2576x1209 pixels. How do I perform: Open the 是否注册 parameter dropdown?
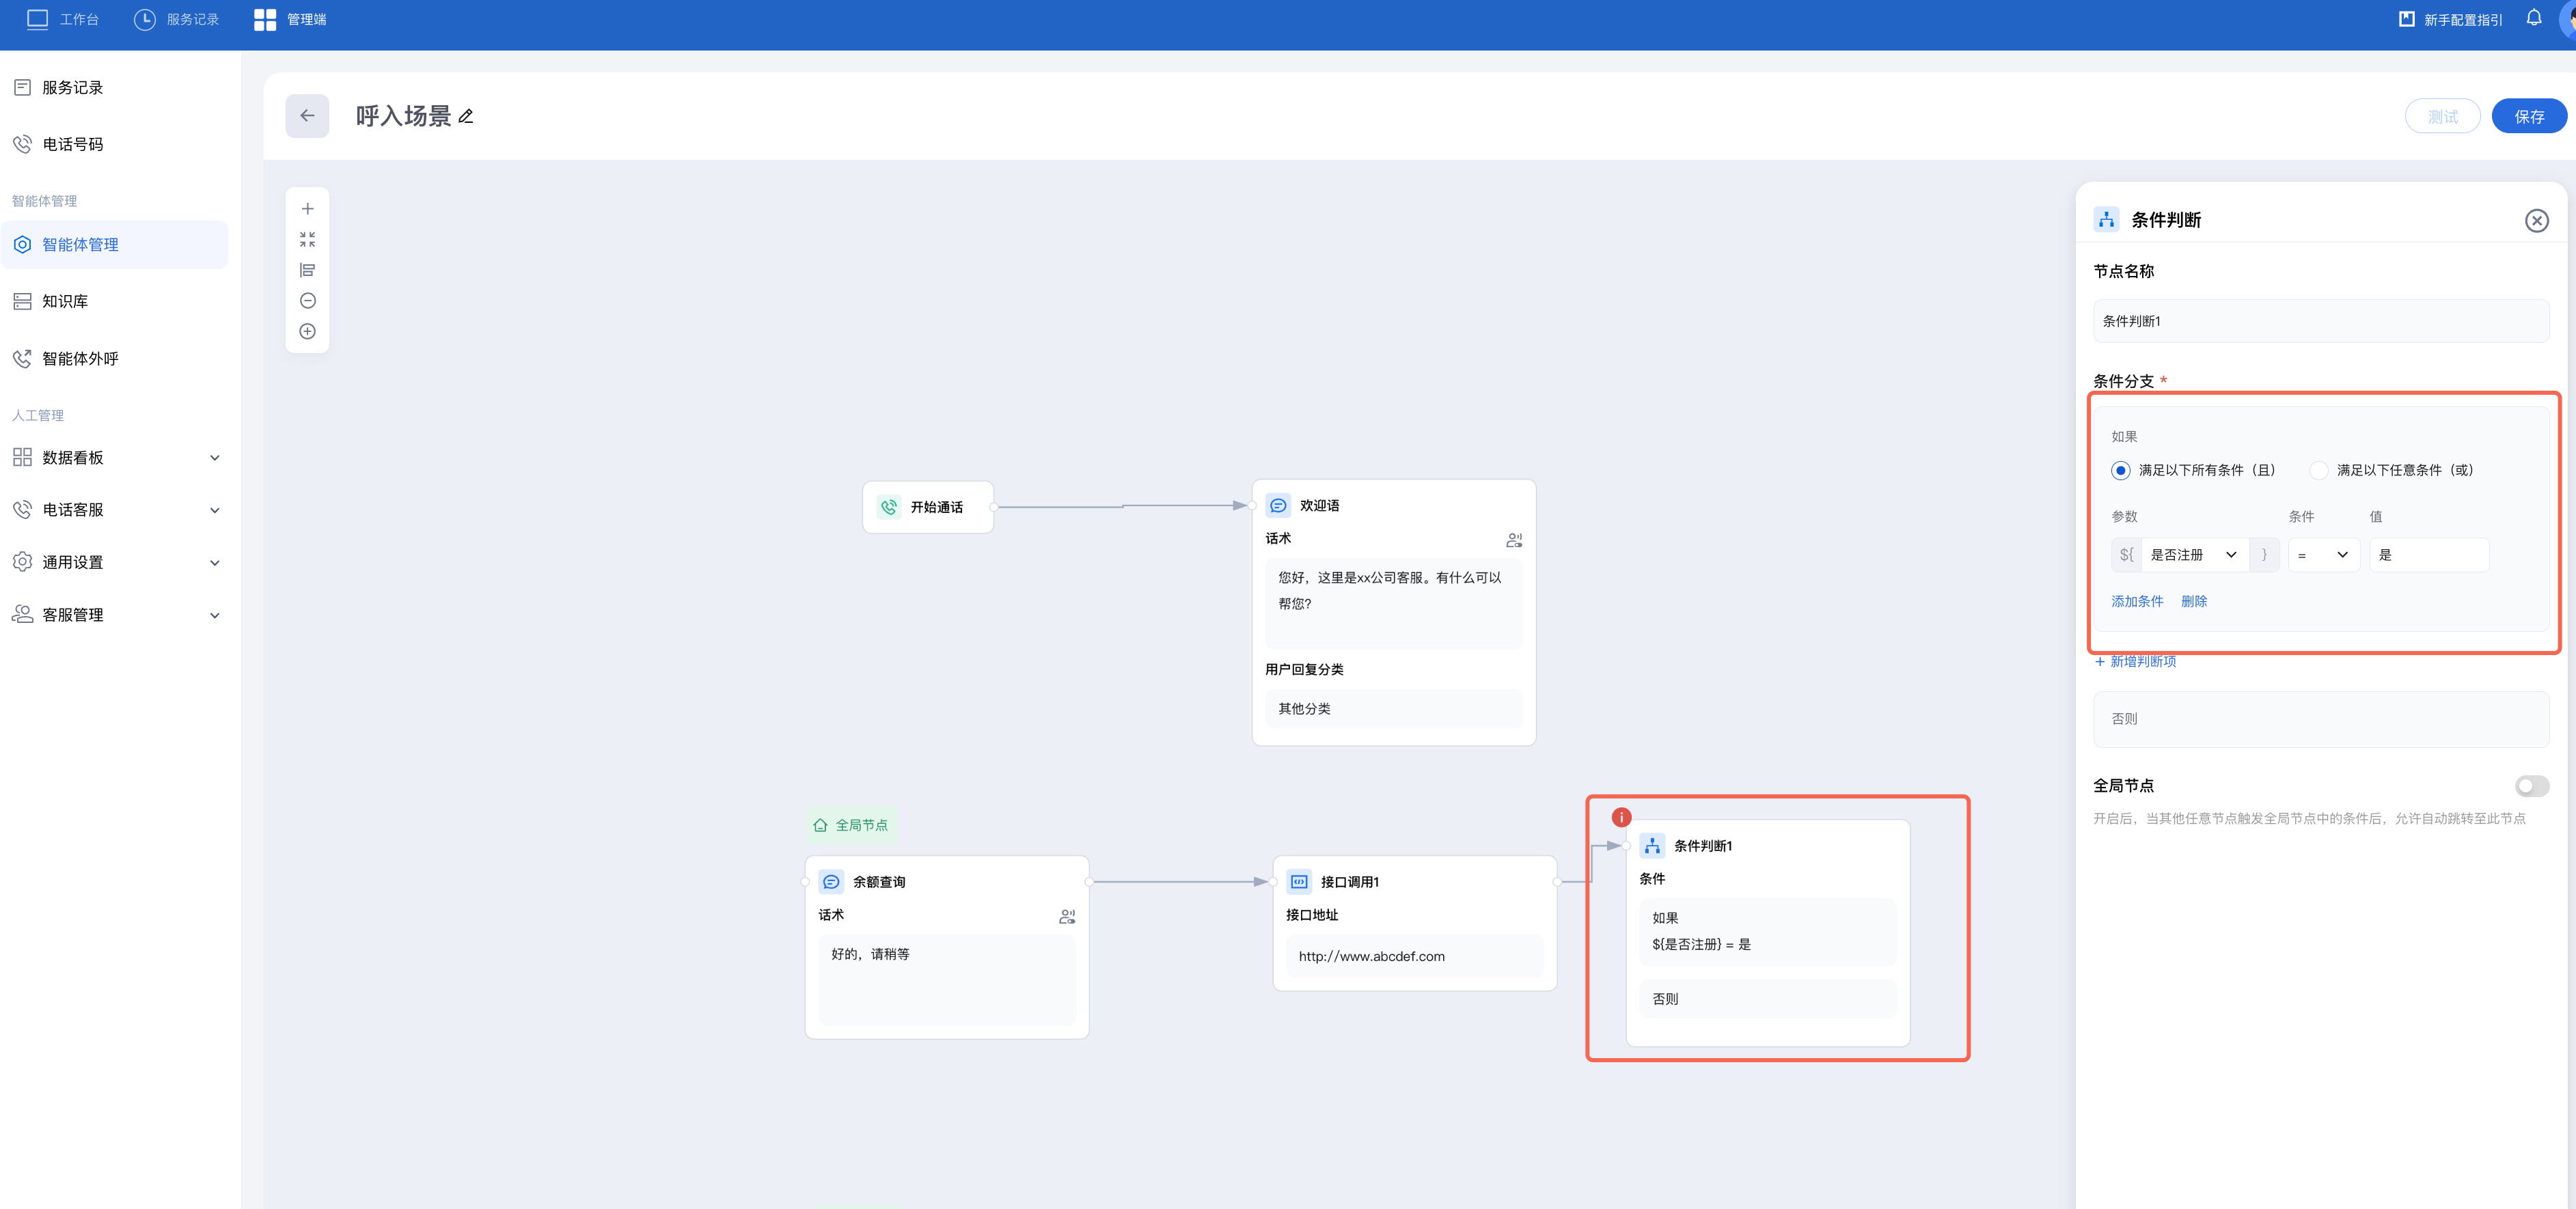coord(2194,555)
